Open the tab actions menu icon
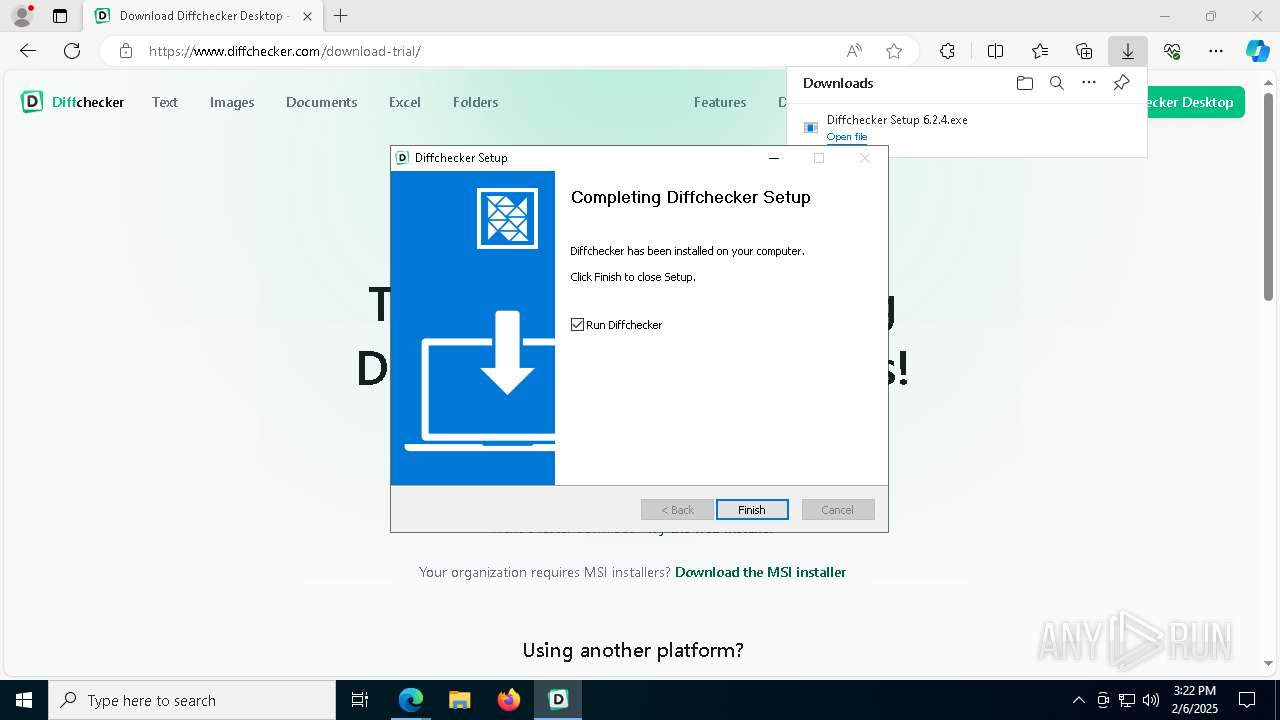This screenshot has width=1280, height=720. (x=60, y=16)
